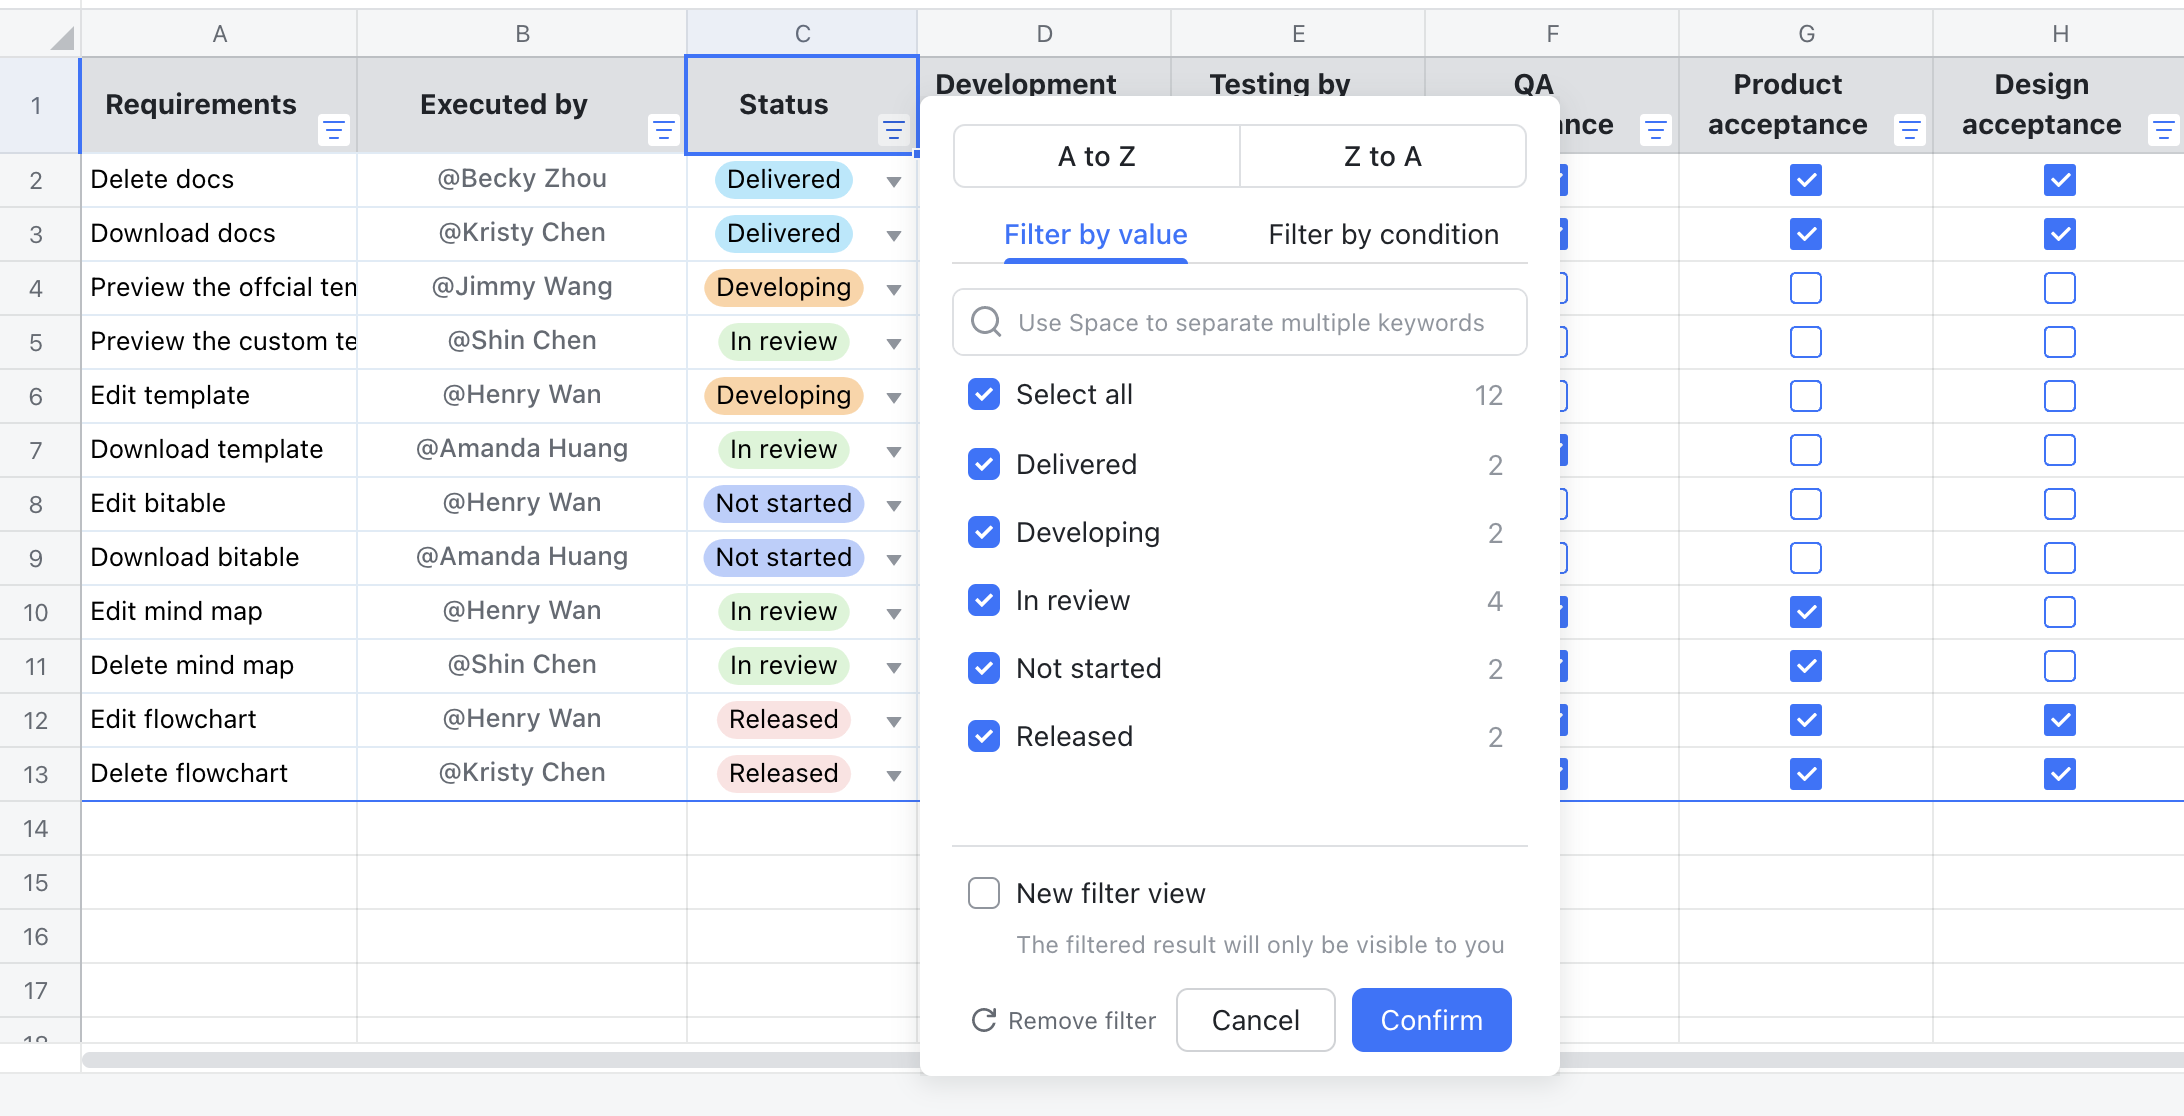Screen dimensions: 2184x1116
Task: Sort column Z to A
Action: coord(1382,157)
